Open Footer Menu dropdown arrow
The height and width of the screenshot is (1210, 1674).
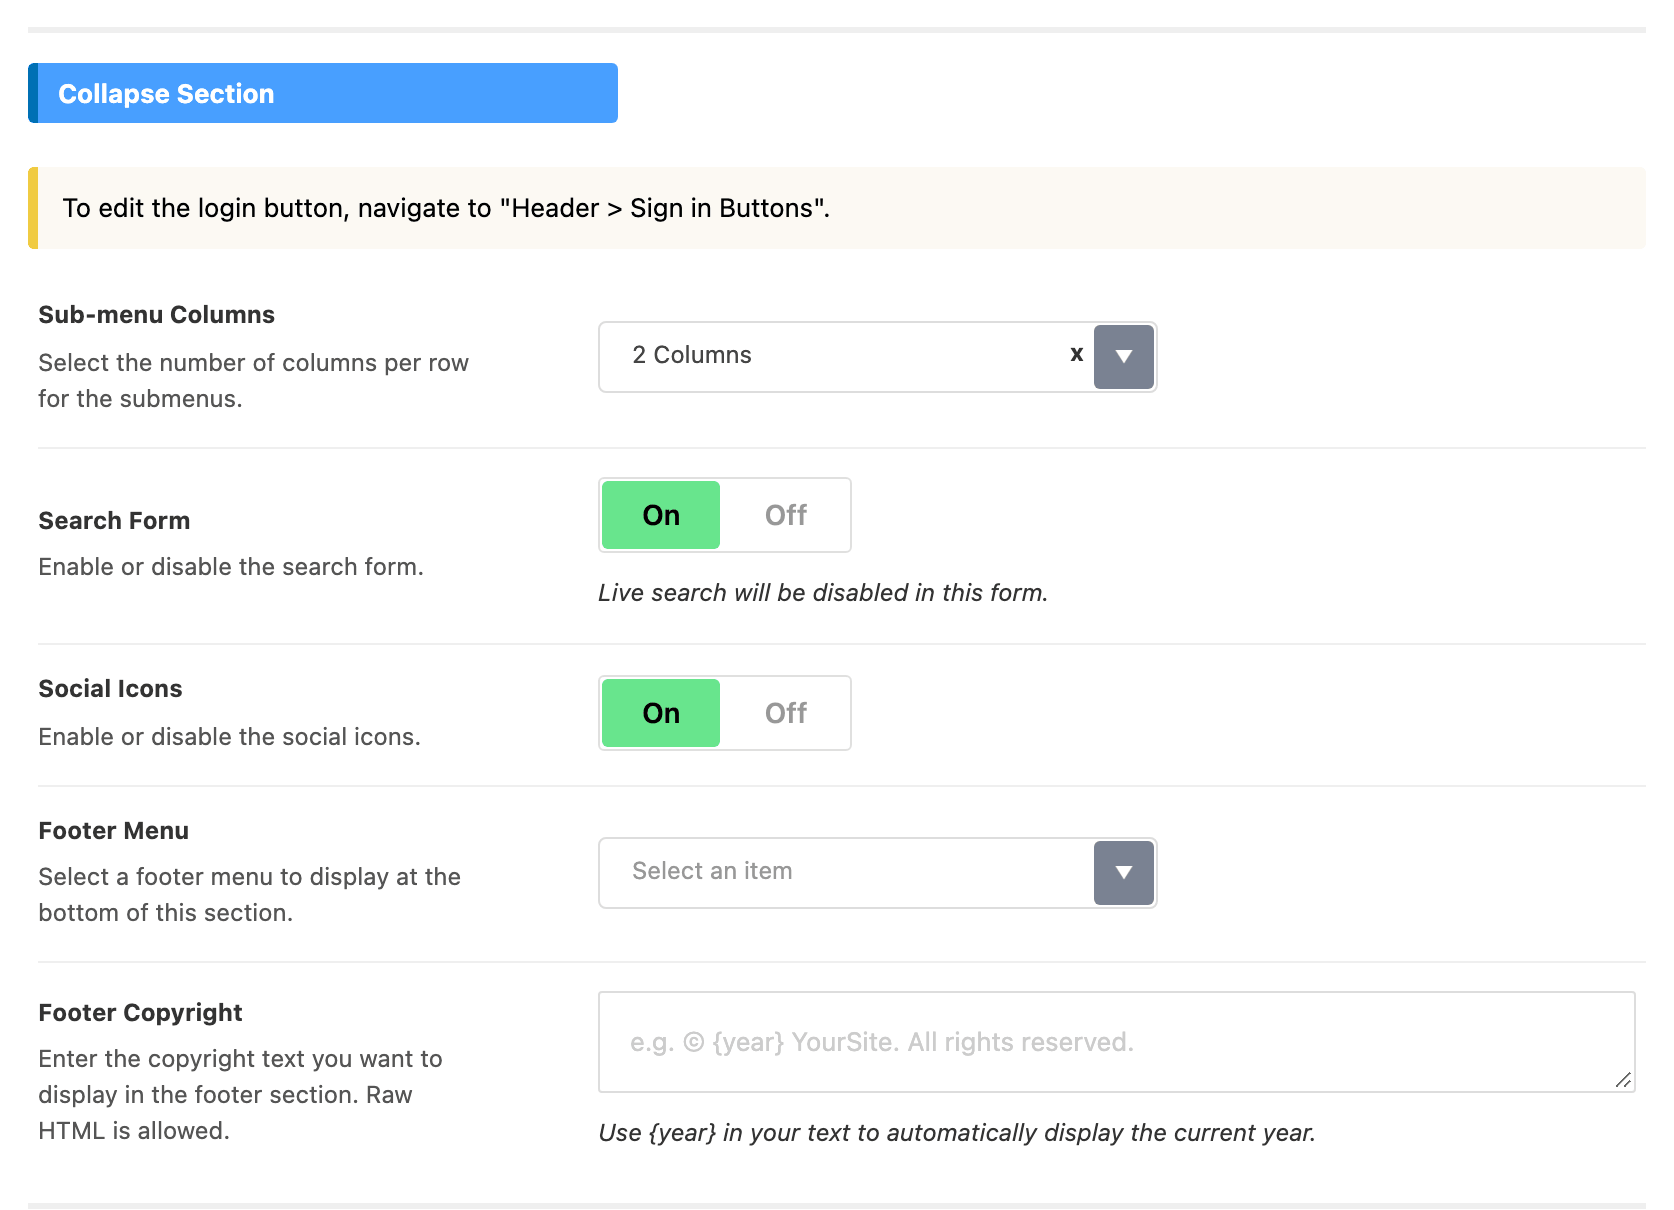click(1124, 873)
